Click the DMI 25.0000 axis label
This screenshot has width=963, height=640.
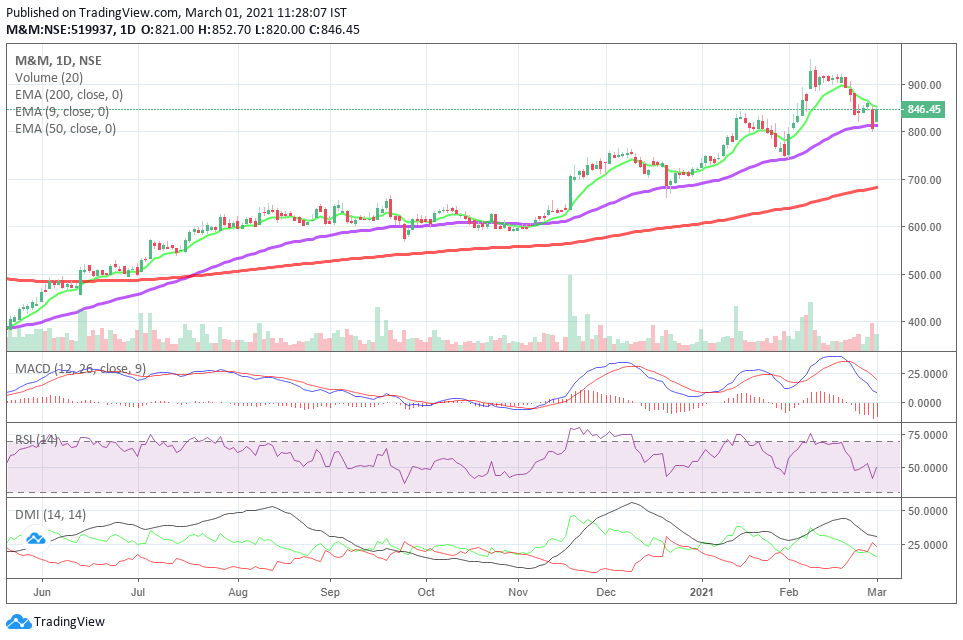(x=927, y=545)
